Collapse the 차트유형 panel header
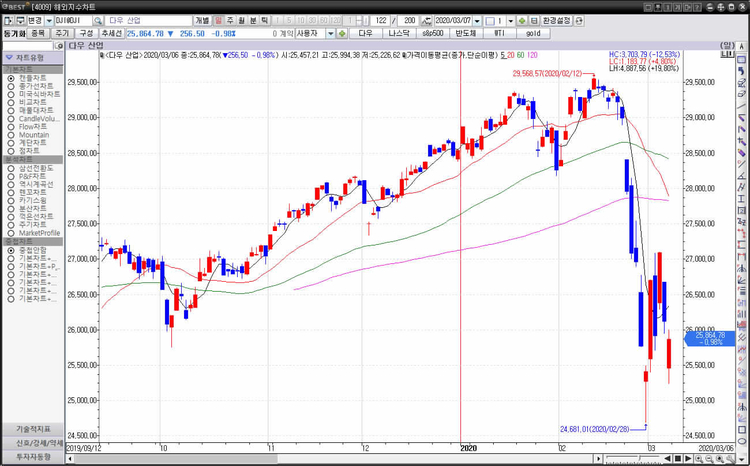The width and height of the screenshot is (750, 466). point(33,58)
